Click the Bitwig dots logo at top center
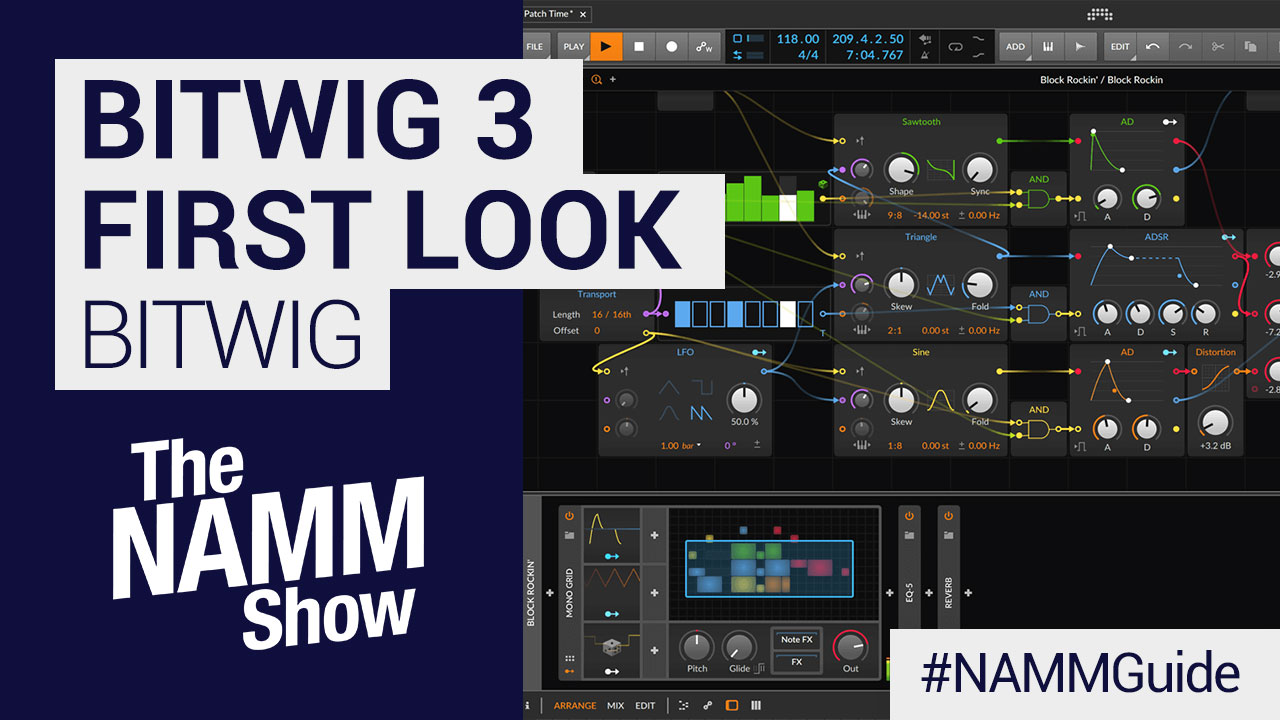 point(1100,14)
